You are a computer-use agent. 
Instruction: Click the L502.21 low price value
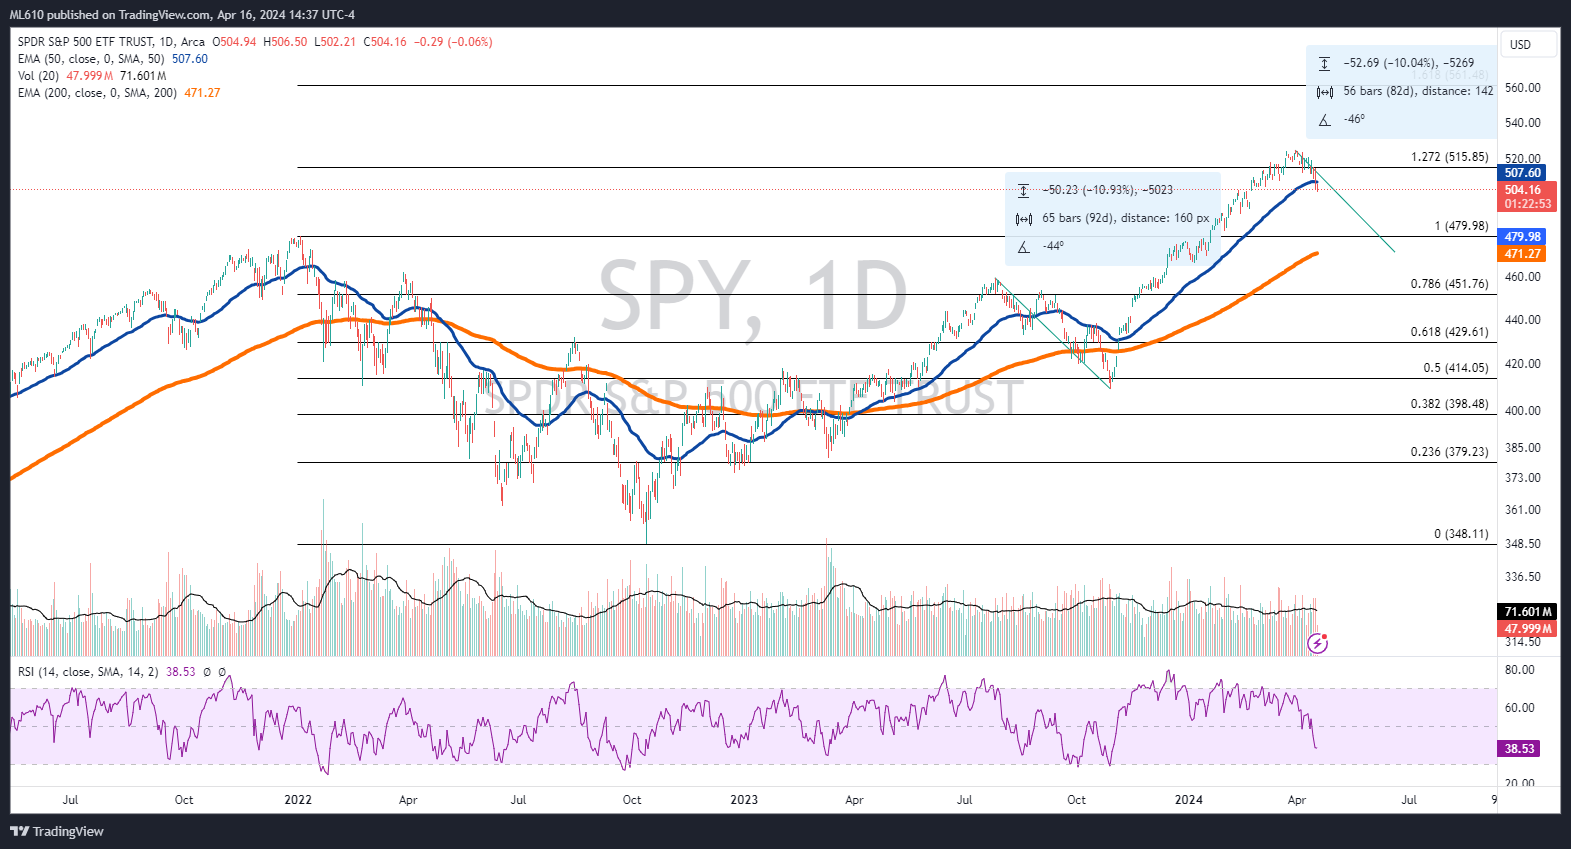pyautogui.click(x=335, y=42)
